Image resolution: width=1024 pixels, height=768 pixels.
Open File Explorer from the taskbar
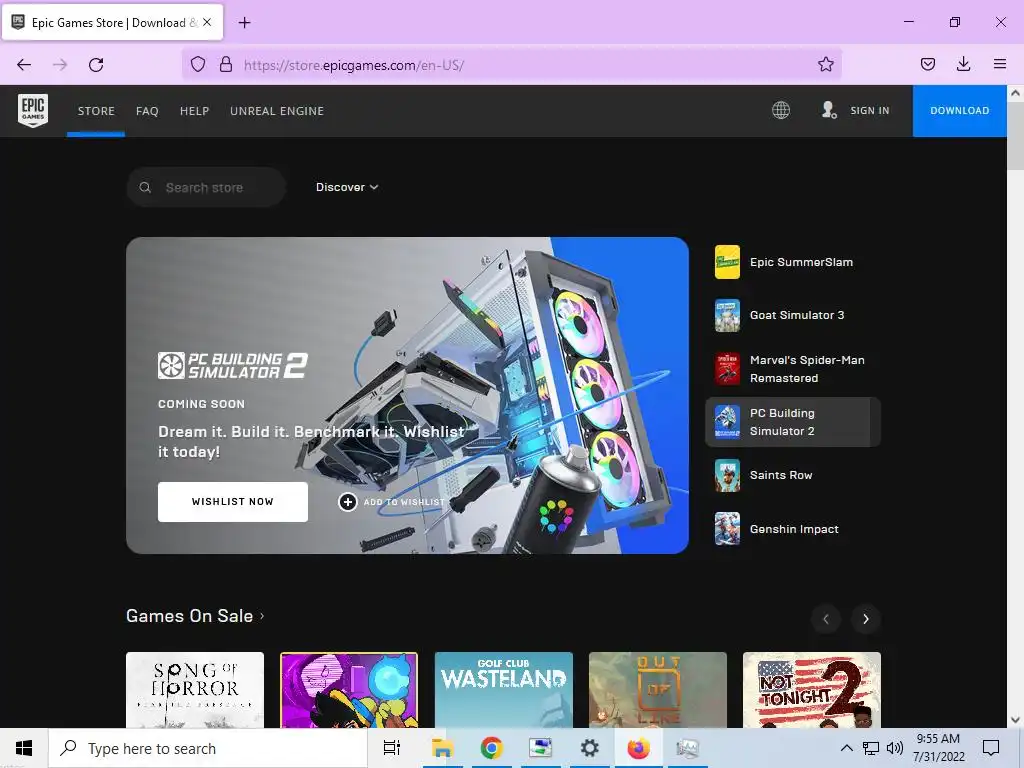click(x=442, y=748)
